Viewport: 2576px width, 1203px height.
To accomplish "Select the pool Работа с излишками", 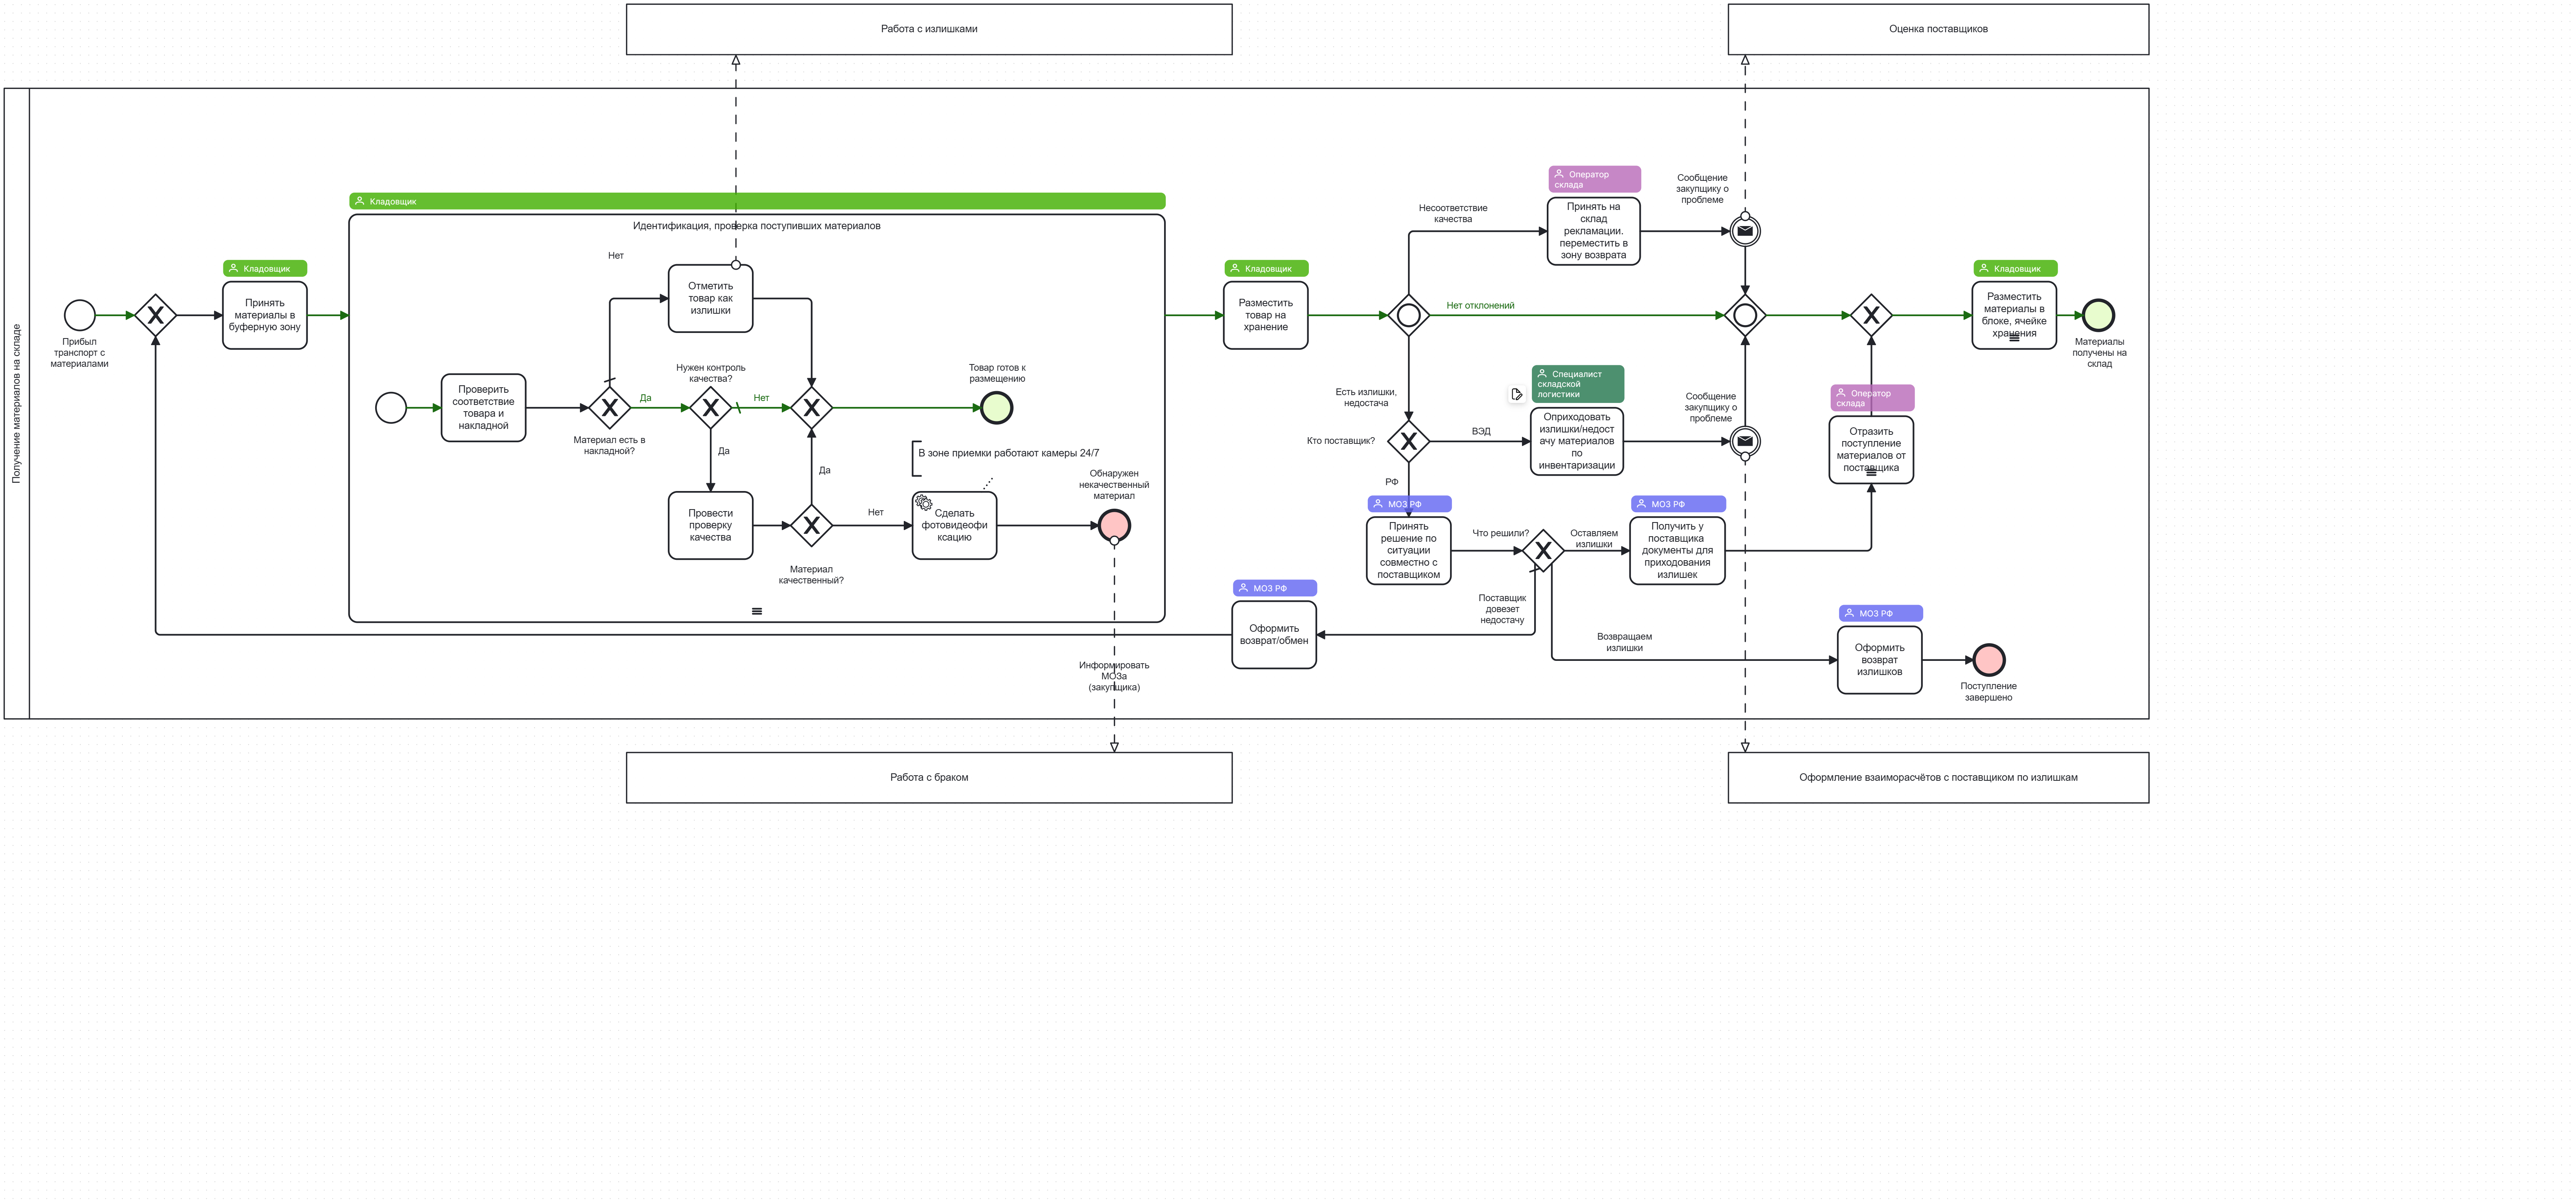I will point(929,29).
